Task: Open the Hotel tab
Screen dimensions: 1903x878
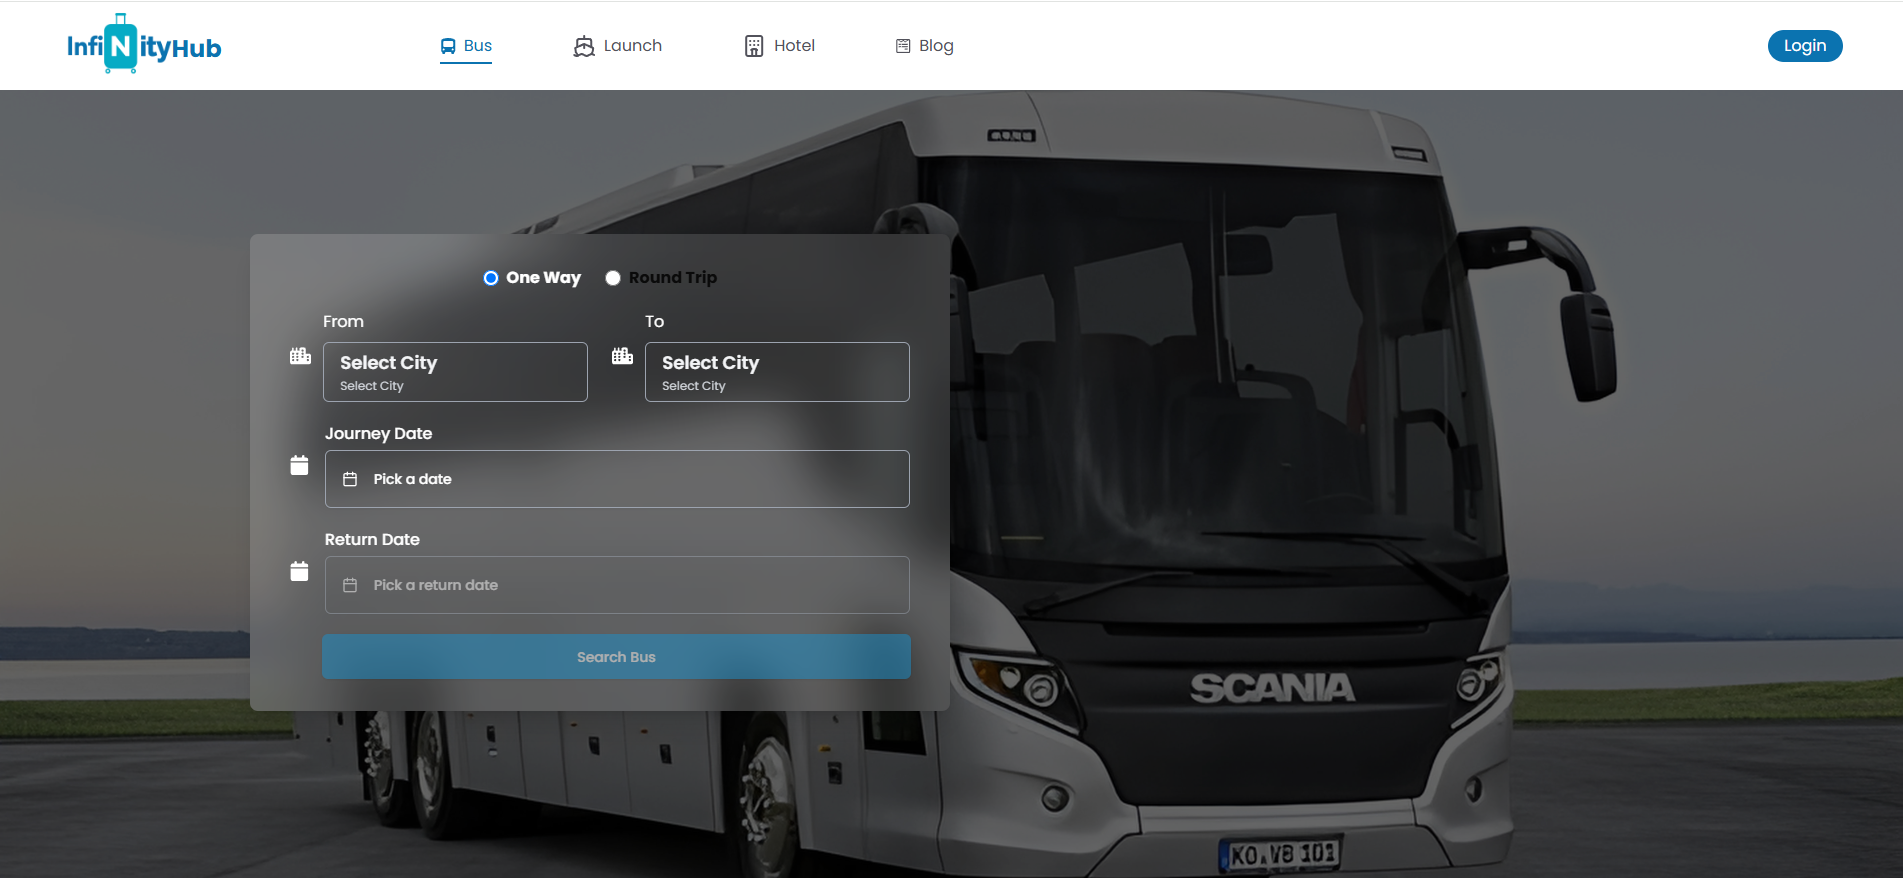Action: [780, 46]
